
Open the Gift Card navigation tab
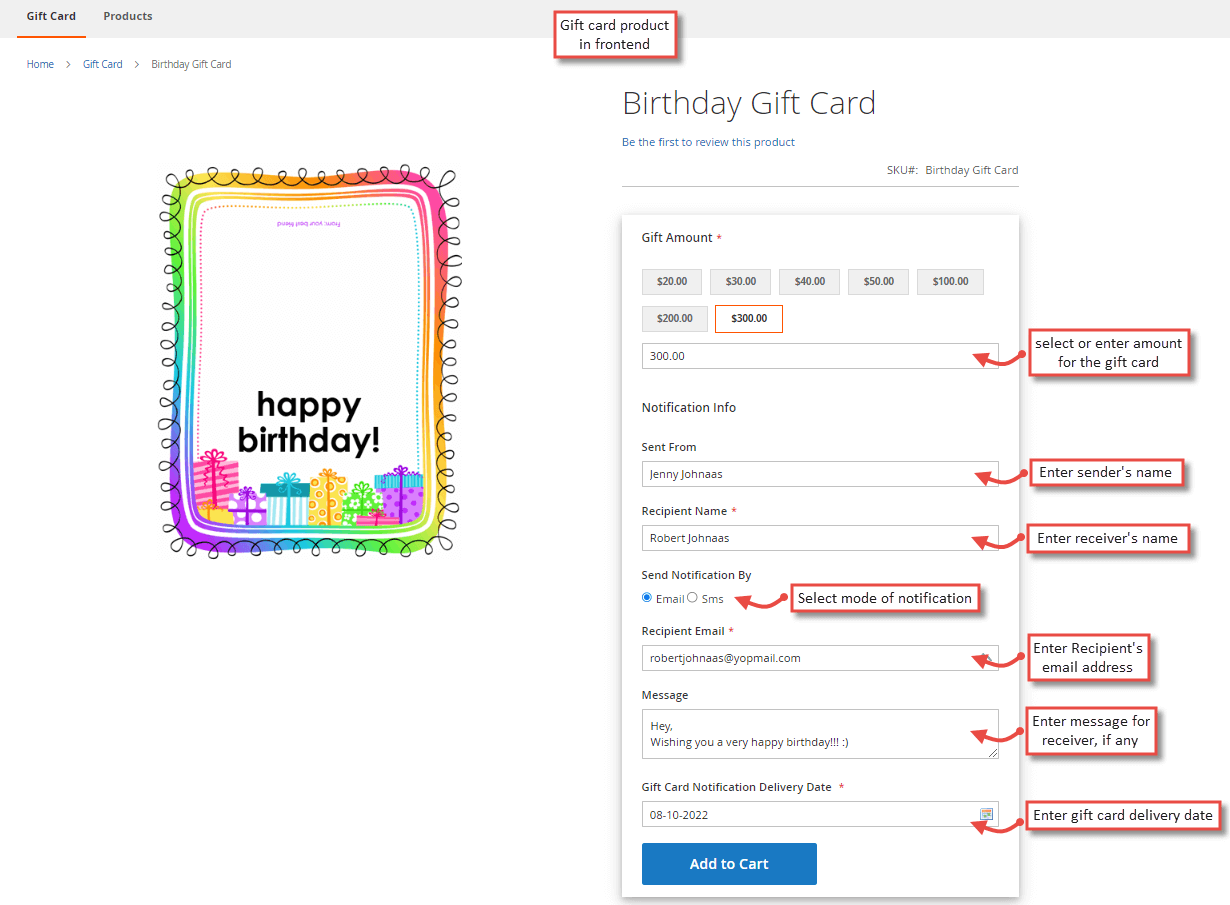click(51, 17)
